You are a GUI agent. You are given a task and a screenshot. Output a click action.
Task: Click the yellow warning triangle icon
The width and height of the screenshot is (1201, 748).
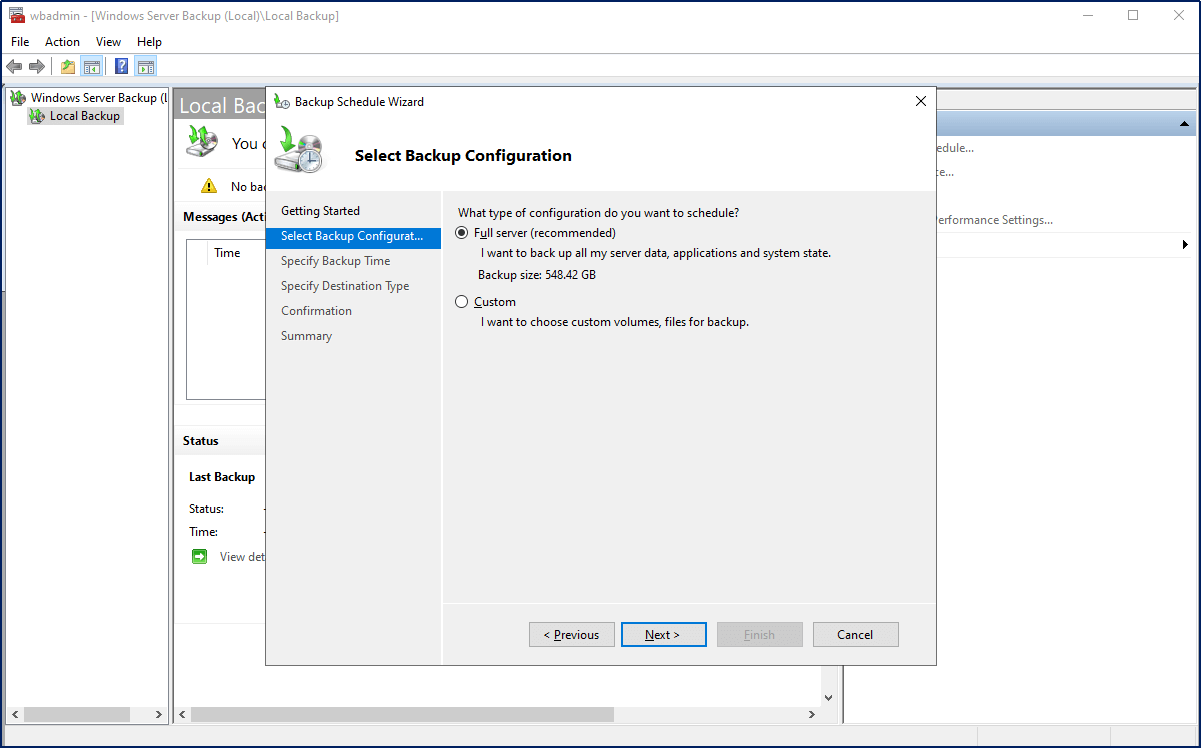point(208,185)
